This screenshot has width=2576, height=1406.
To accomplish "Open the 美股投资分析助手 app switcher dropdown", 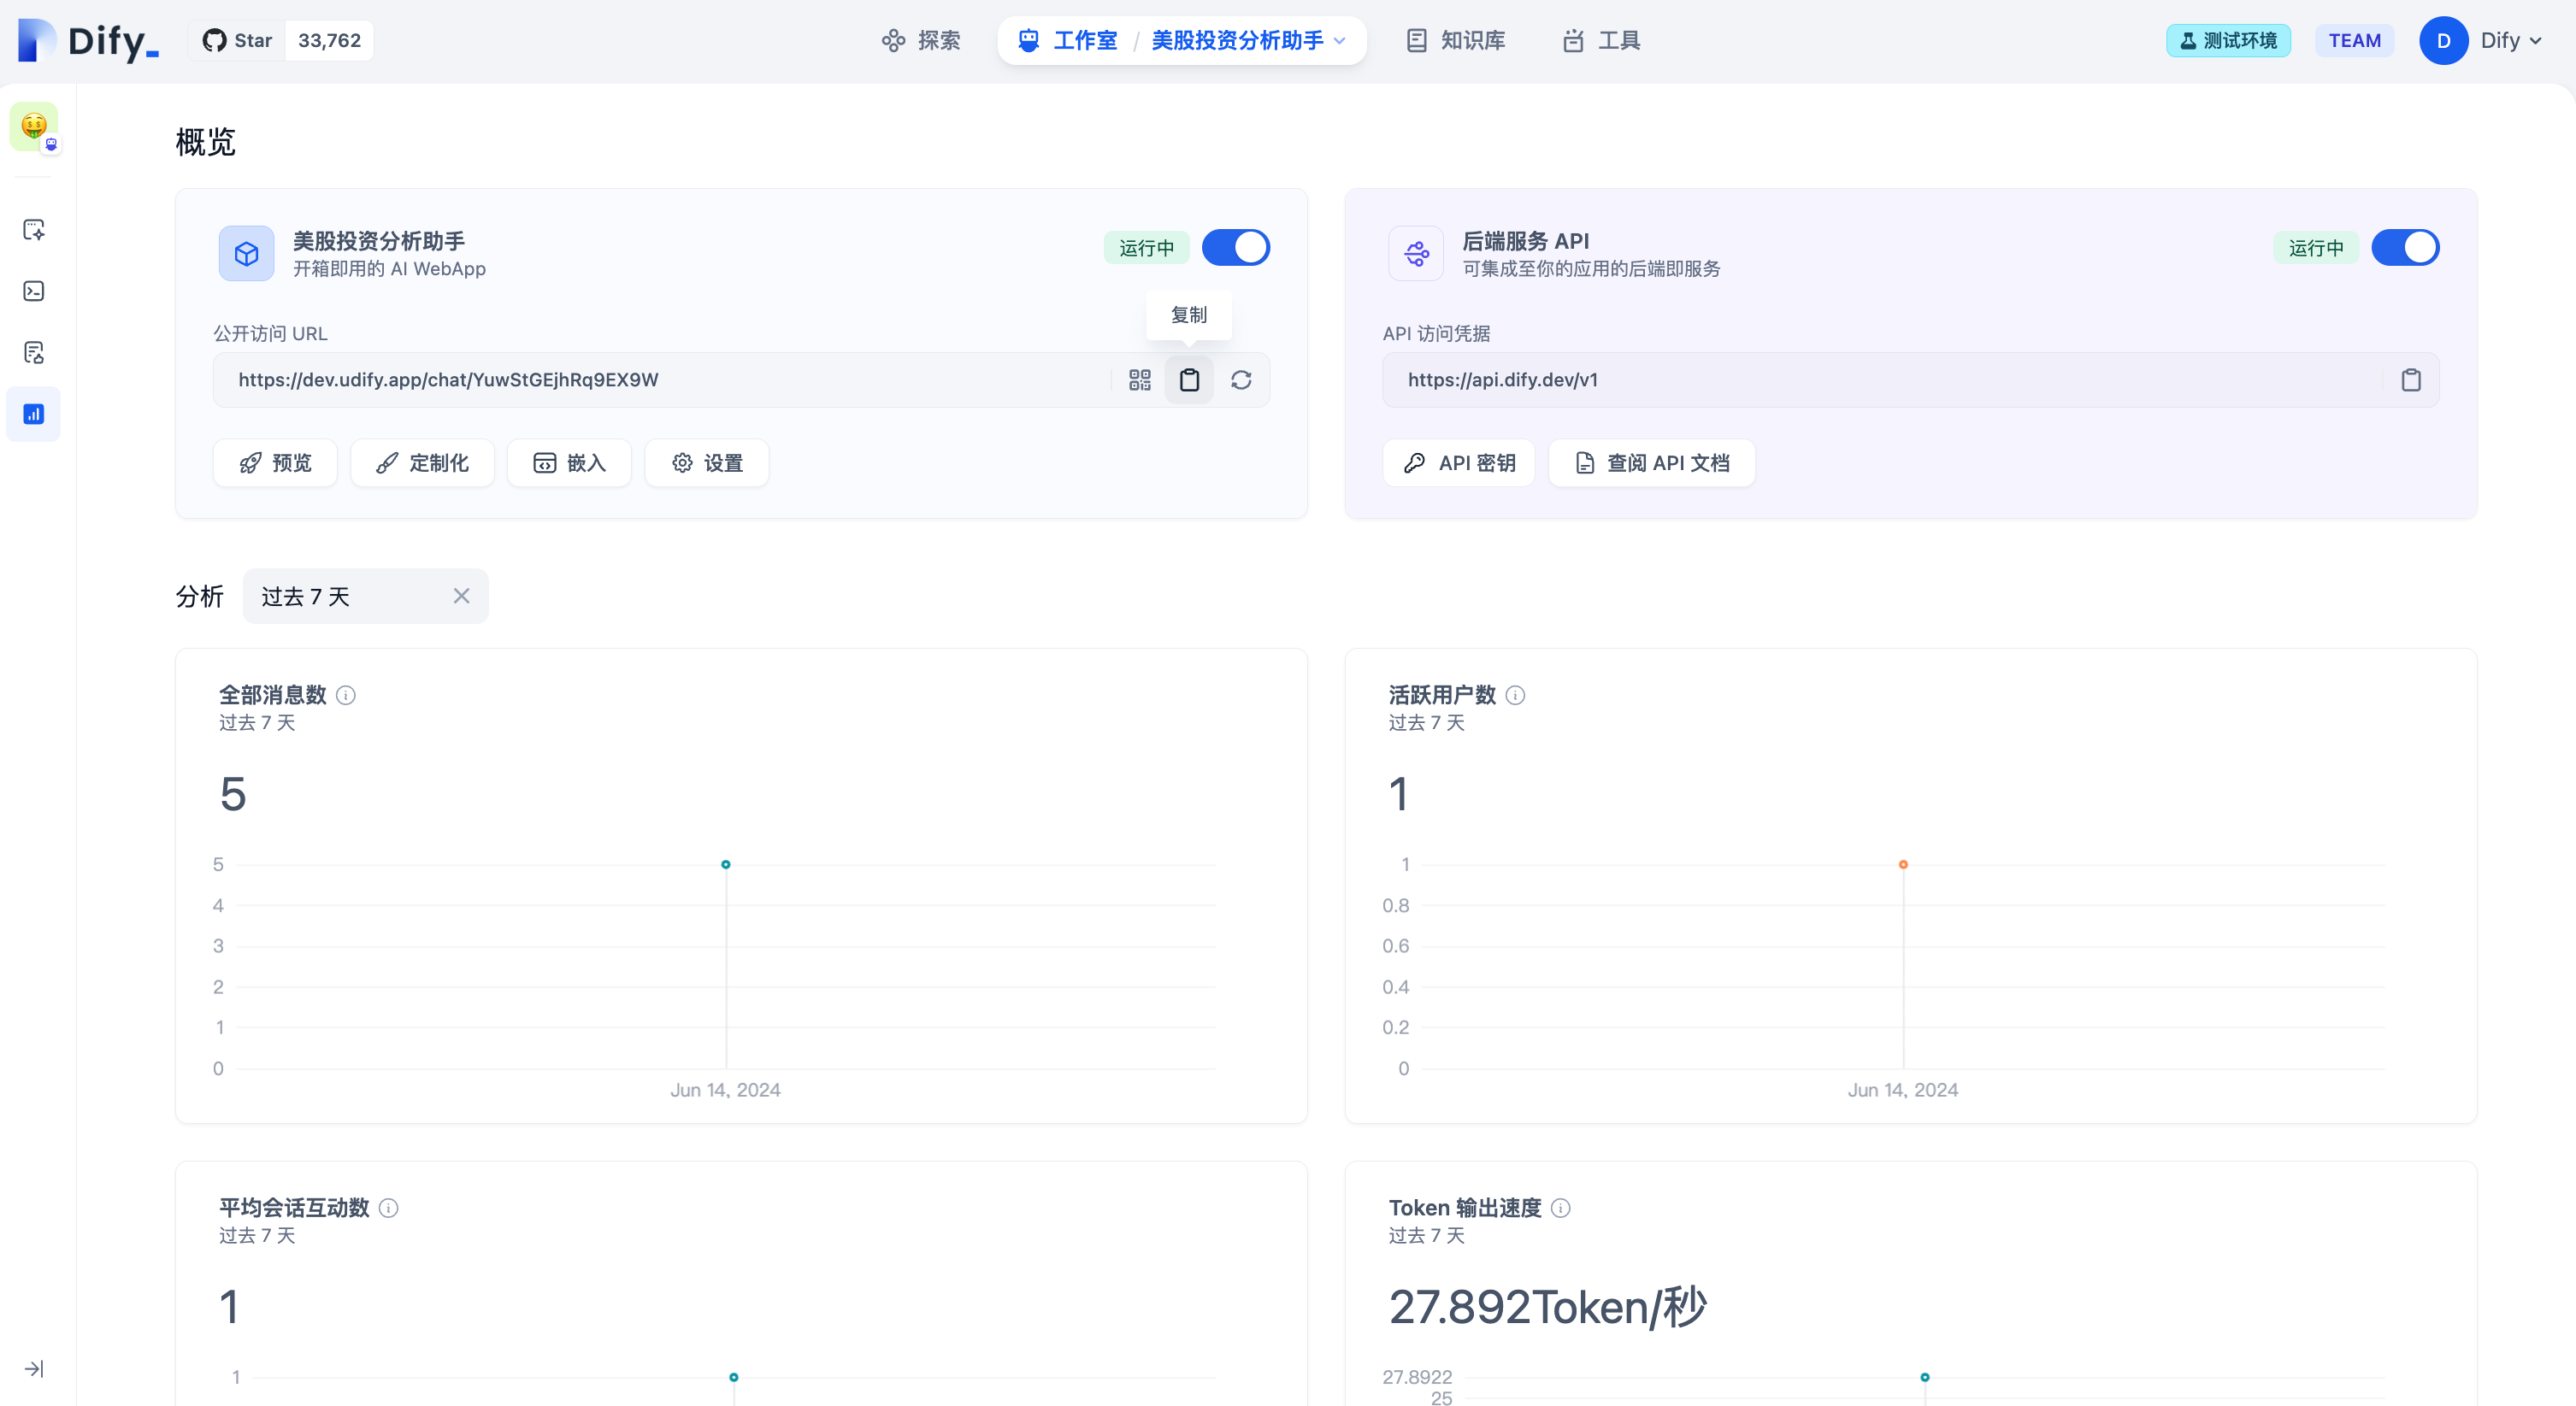I will pos(1248,41).
